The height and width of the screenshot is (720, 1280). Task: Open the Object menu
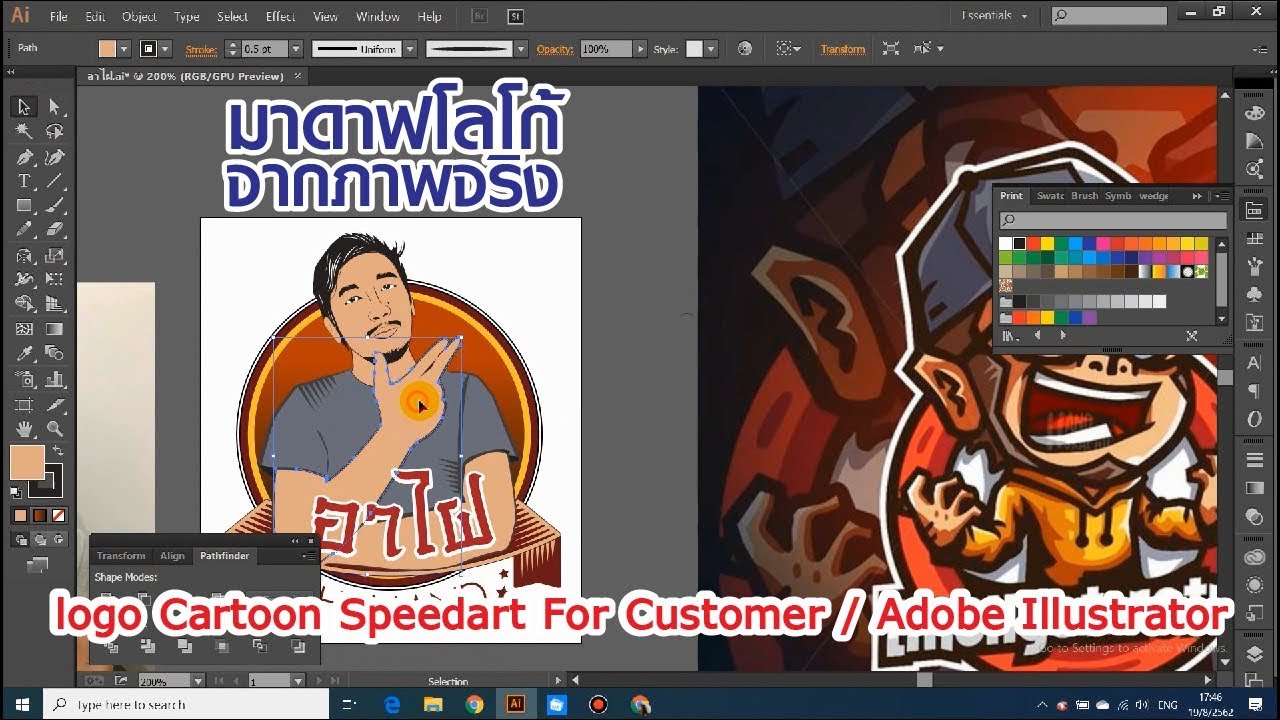point(139,17)
